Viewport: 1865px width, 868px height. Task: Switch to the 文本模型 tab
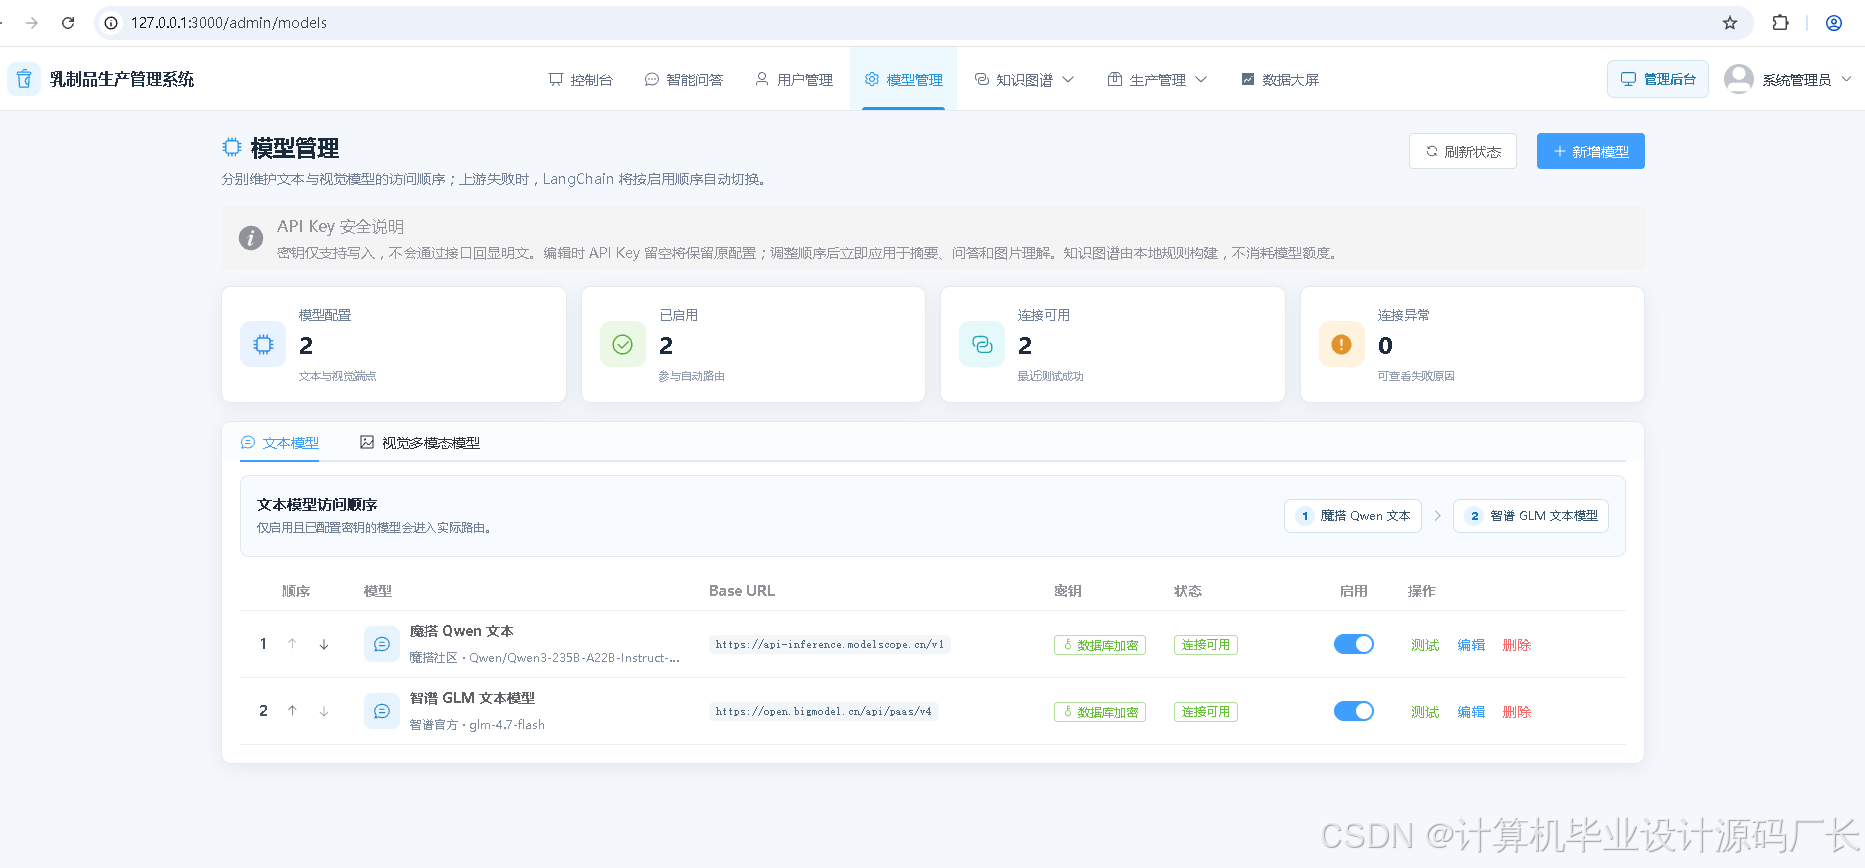[x=280, y=443]
